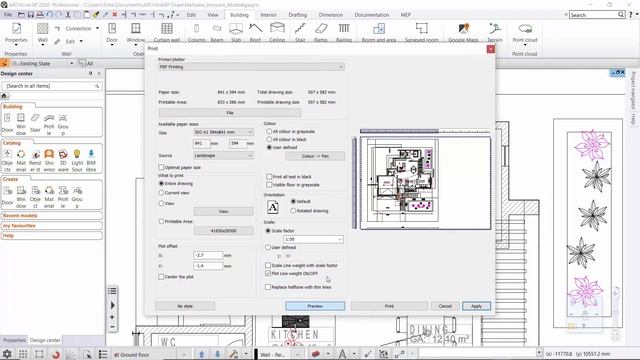This screenshot has height=360, width=640.
Task: Select the Ramp tool
Action: (321, 32)
